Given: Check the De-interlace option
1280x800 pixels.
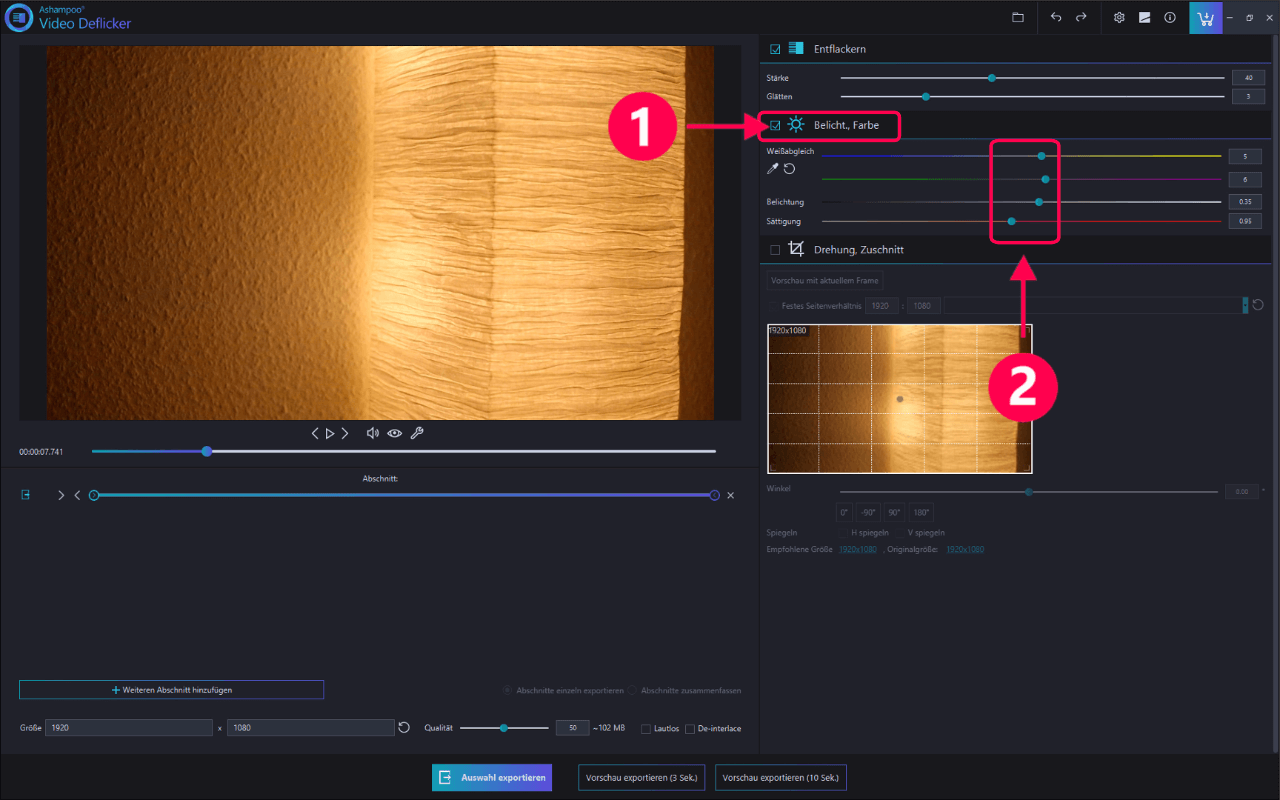Looking at the screenshot, I should [690, 729].
